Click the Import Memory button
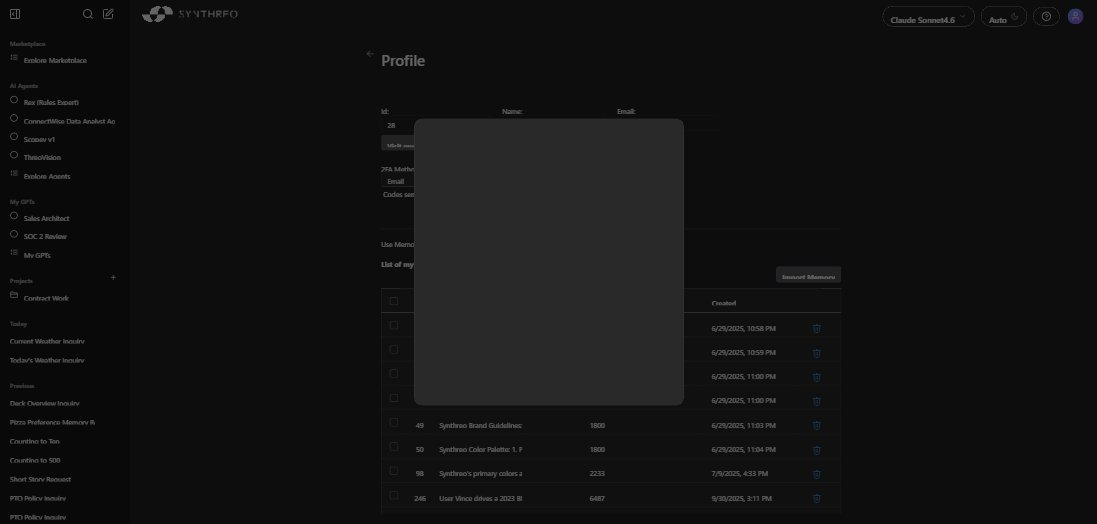The width and height of the screenshot is (1097, 524). pos(808,275)
